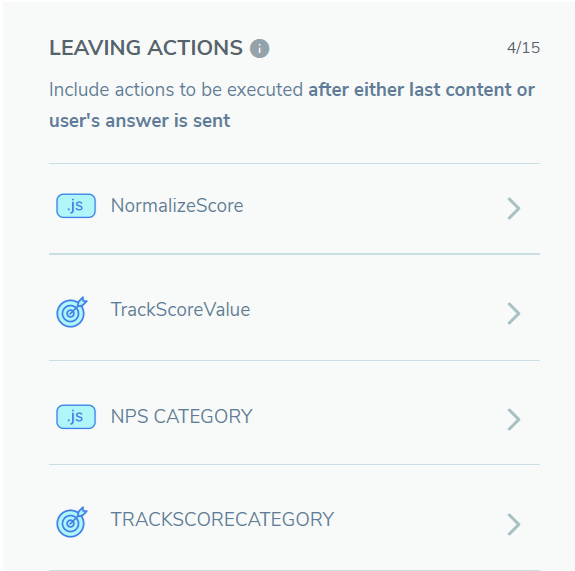Image resolution: width=575 pixels, height=571 pixels.
Task: Click the bold text "after either last content or"
Action: click(x=422, y=90)
